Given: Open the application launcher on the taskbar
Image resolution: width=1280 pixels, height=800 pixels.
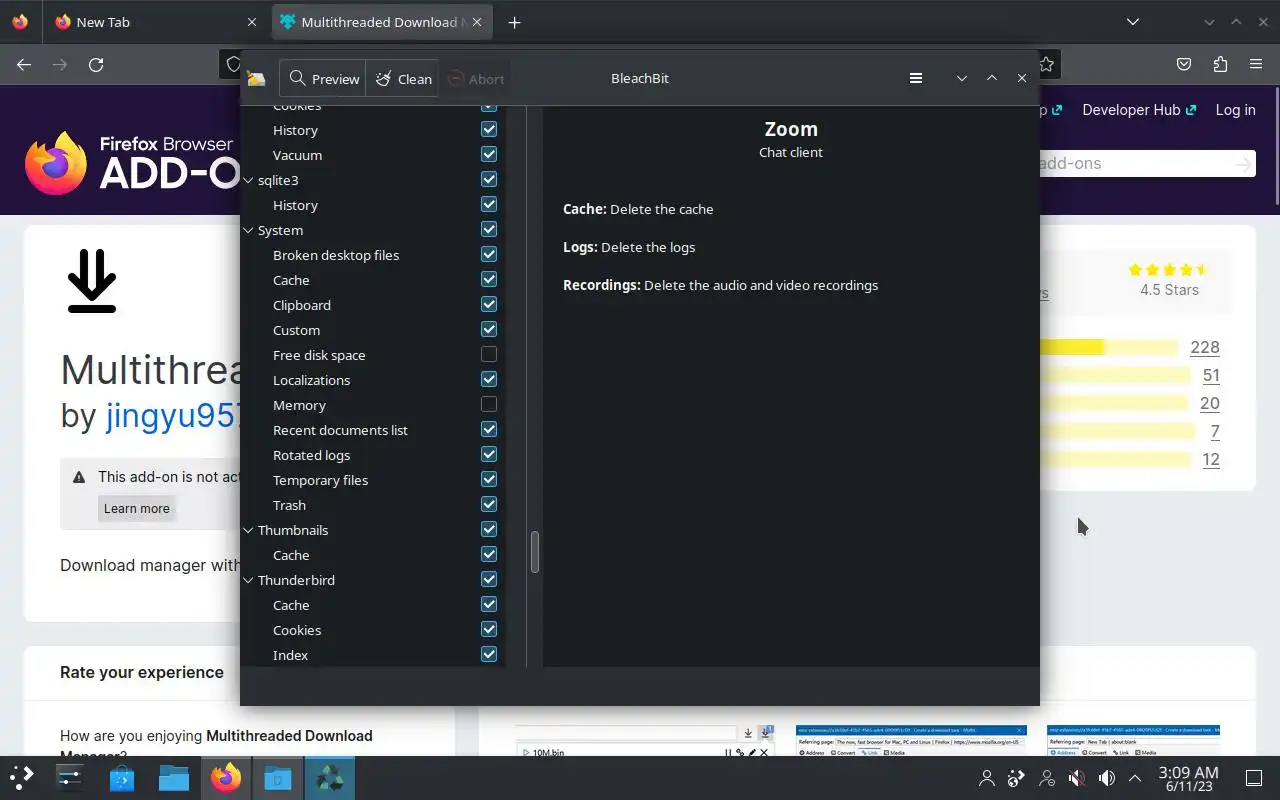Looking at the screenshot, I should point(22,777).
